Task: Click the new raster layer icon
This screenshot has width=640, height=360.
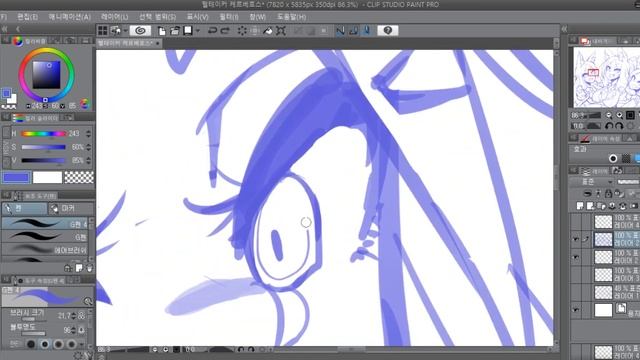Action: click(x=580, y=206)
